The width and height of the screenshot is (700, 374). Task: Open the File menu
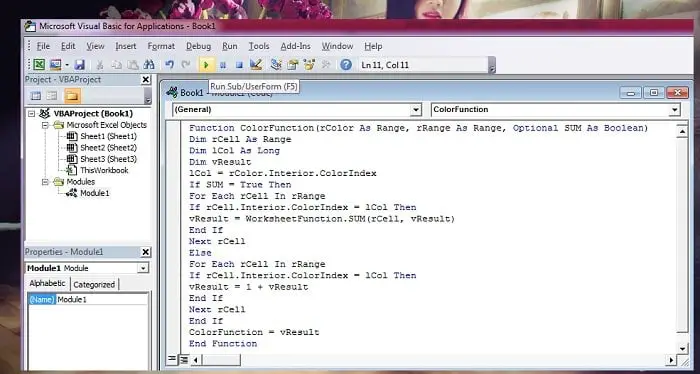pos(43,46)
